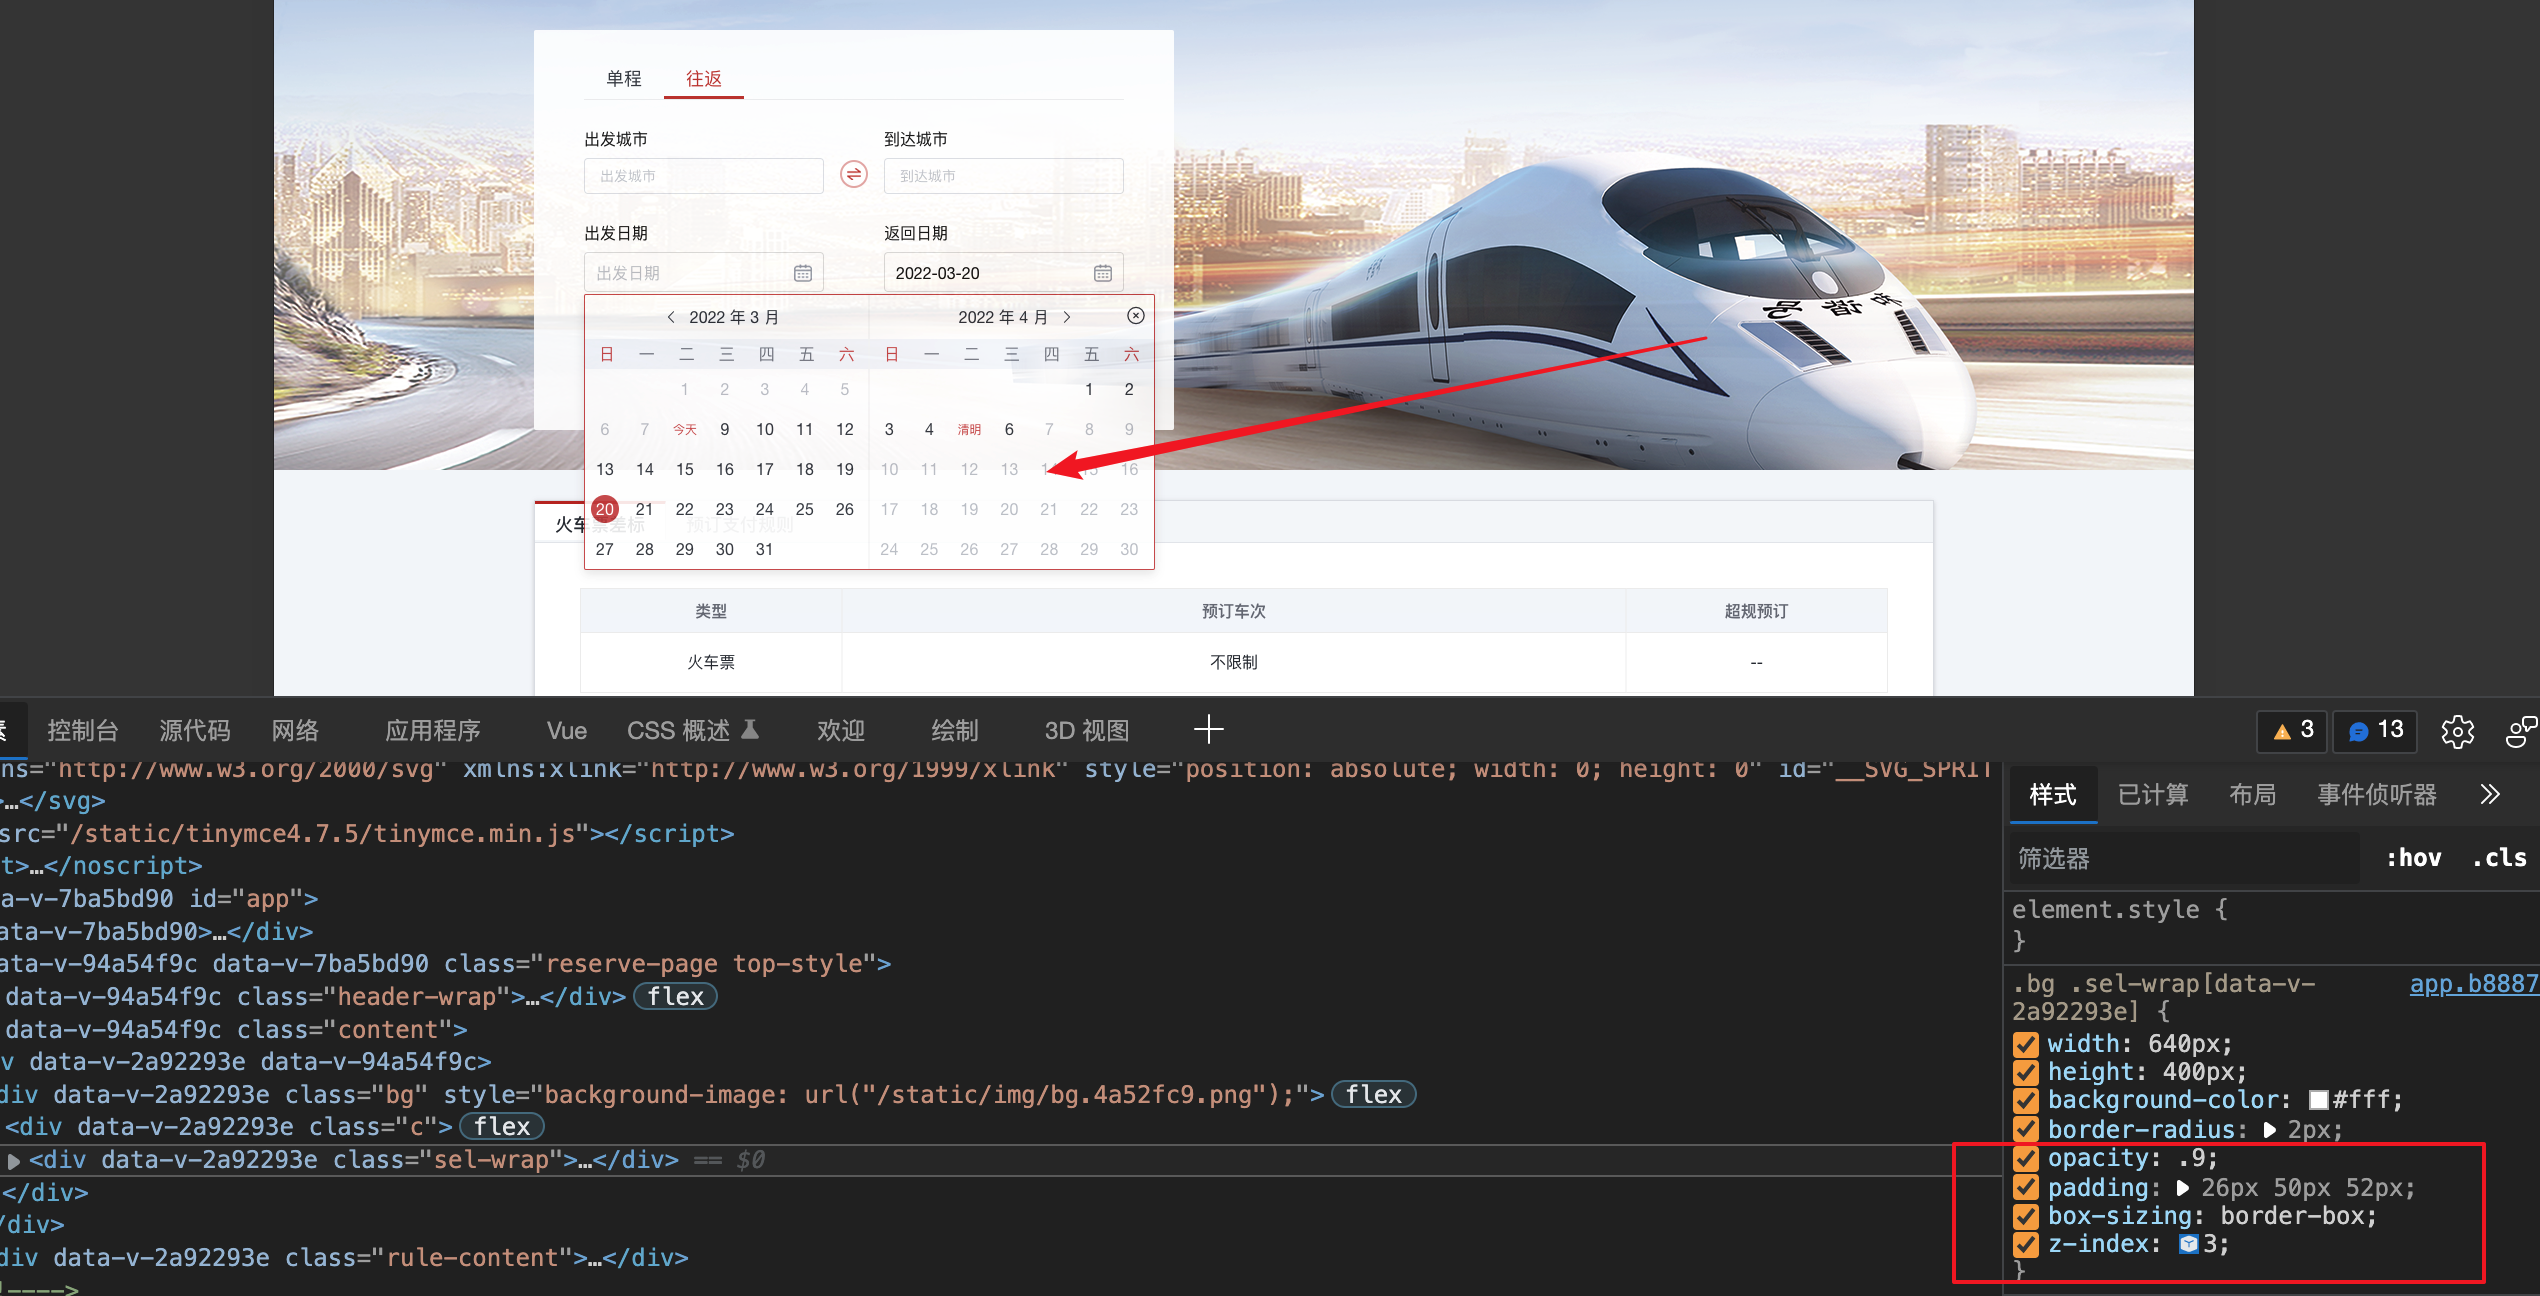The height and width of the screenshot is (1296, 2540).
Task: Select the rule-content div node
Action: [344, 1258]
